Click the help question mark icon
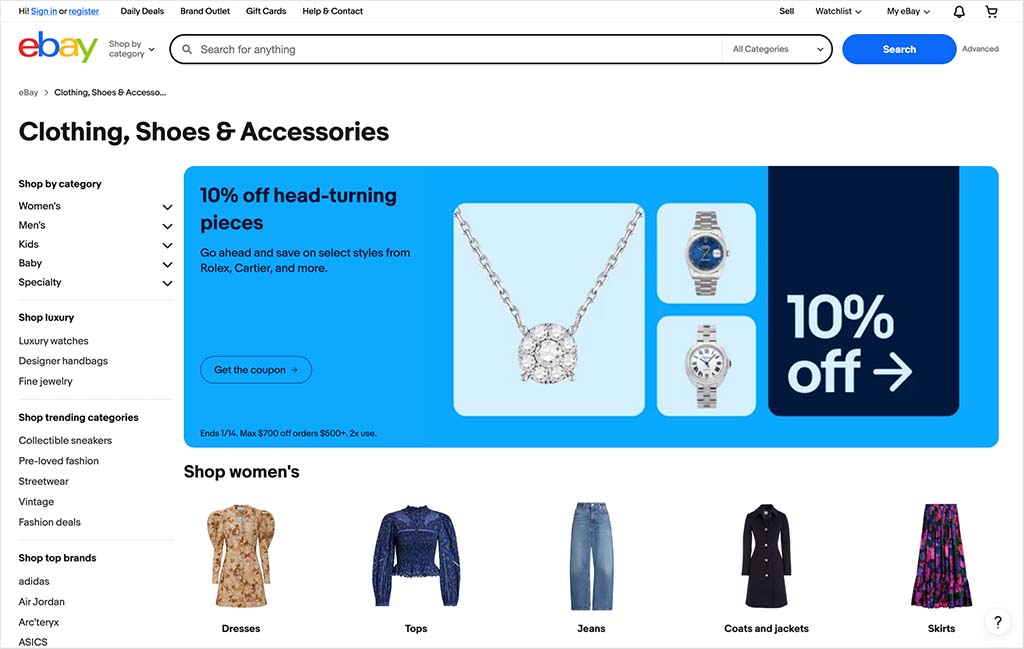1024x649 pixels. point(997,622)
